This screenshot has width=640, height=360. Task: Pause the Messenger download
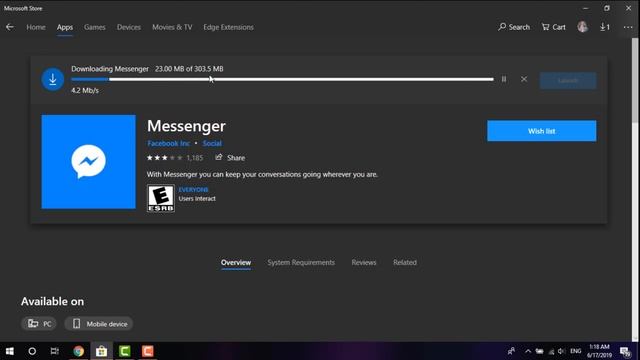(504, 79)
